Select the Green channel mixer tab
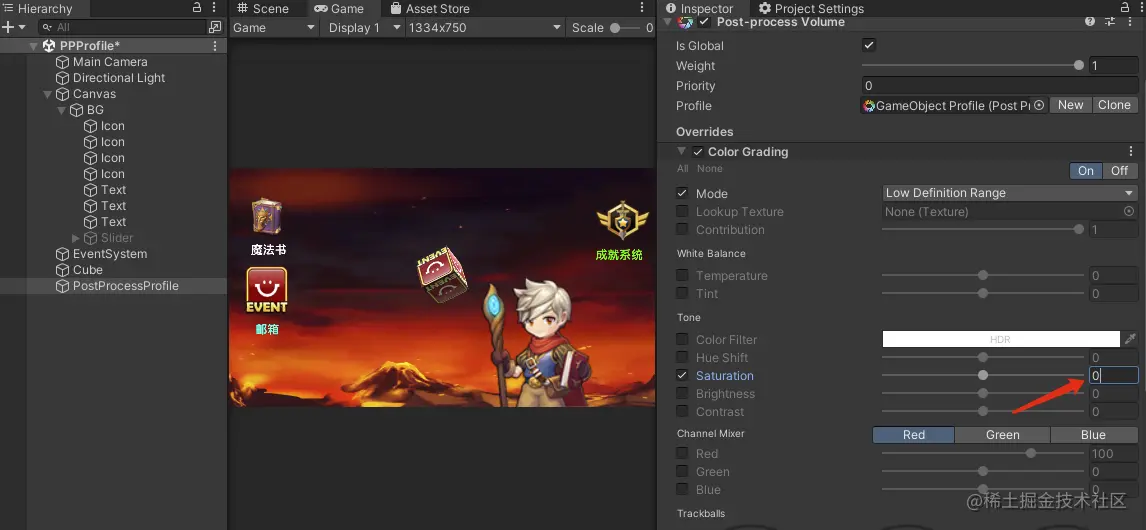 [1002, 435]
